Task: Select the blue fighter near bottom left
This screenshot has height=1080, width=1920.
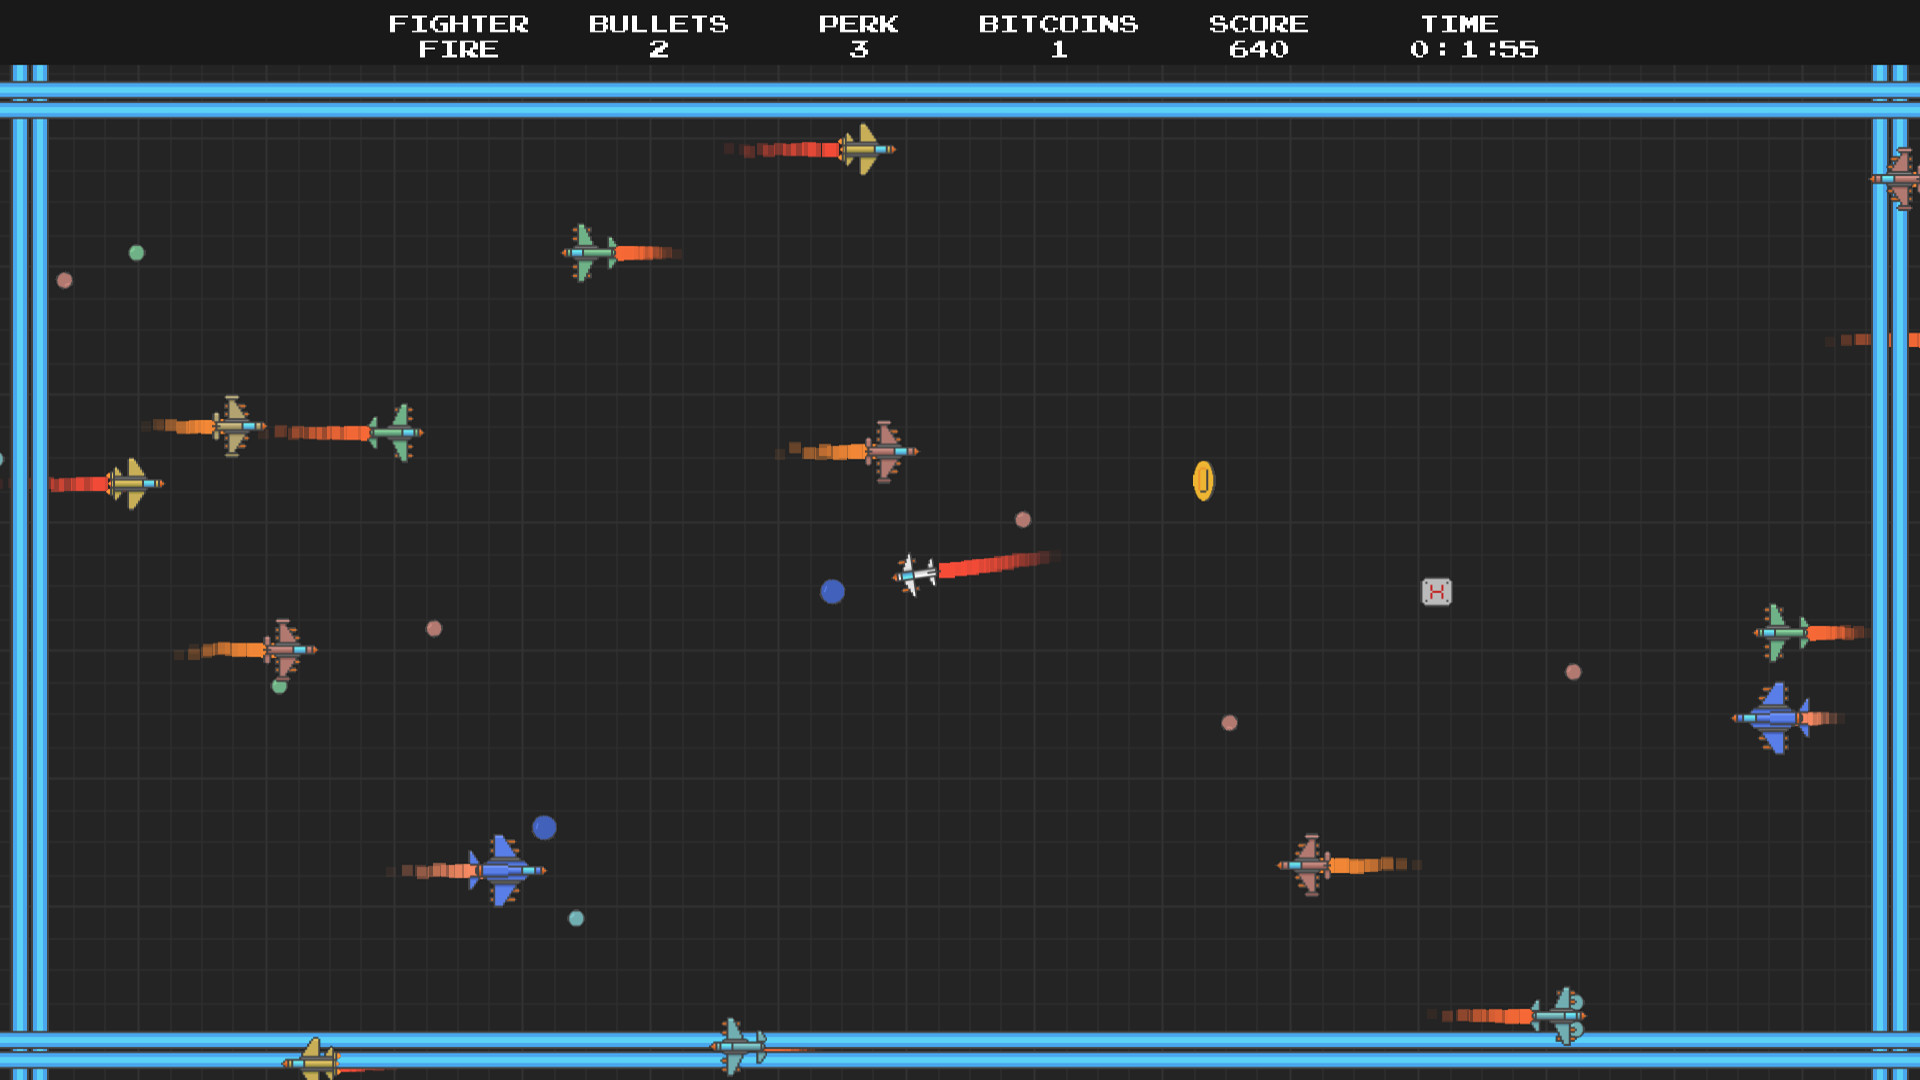Action: (505, 868)
